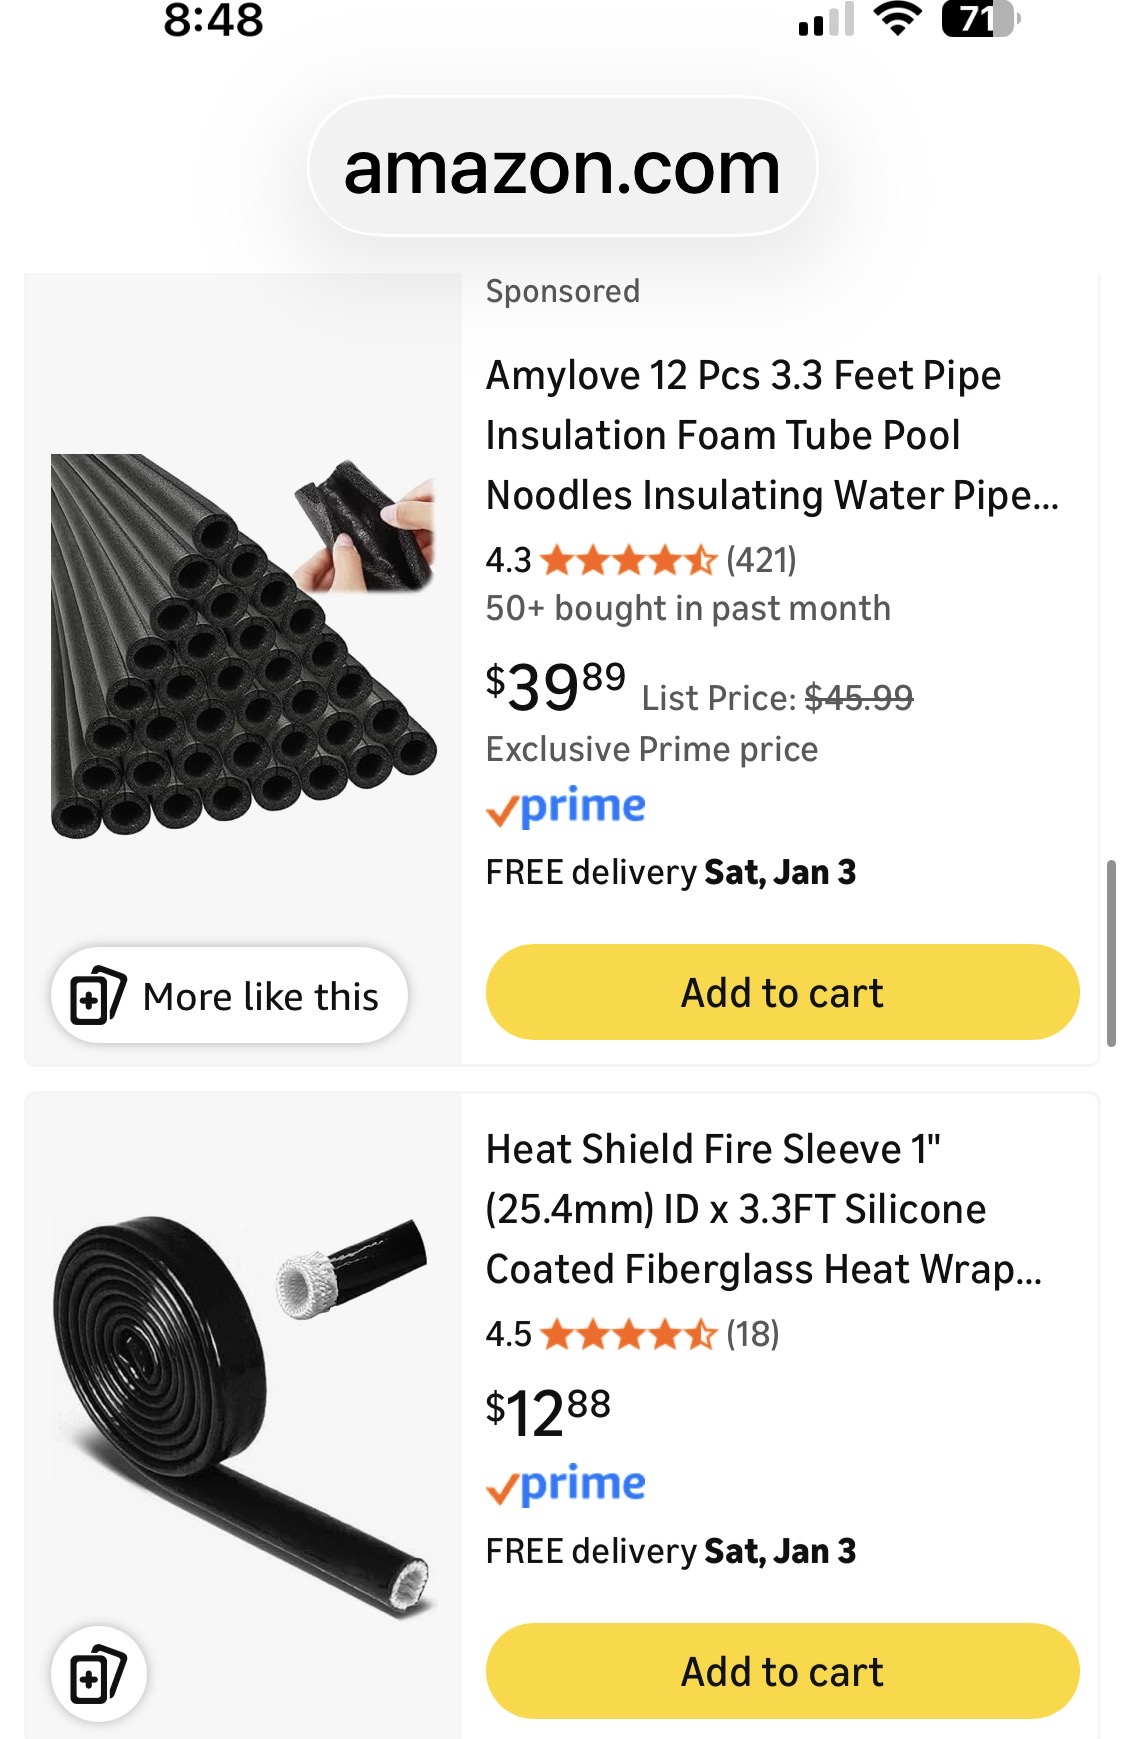Screen dimensions: 1125x1739
Task: Add Heat Shield Fire Sleeve to cart
Action: (782, 1672)
